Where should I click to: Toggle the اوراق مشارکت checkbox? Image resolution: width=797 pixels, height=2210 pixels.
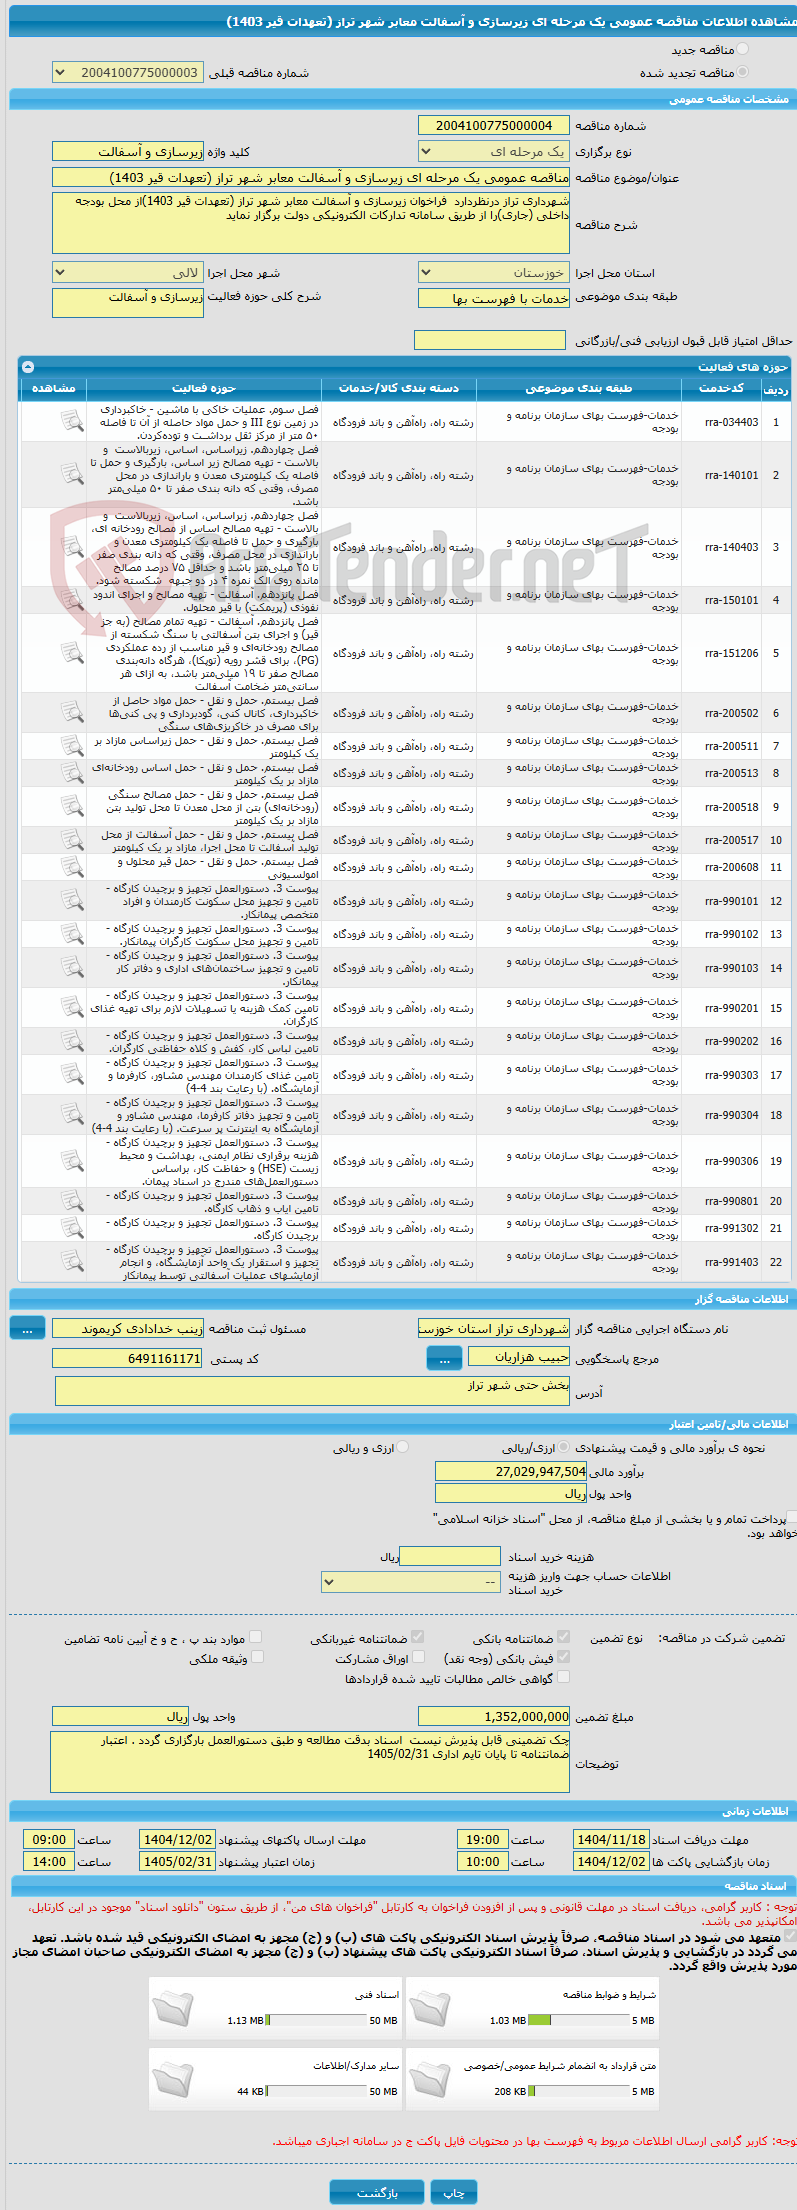coord(418,1657)
